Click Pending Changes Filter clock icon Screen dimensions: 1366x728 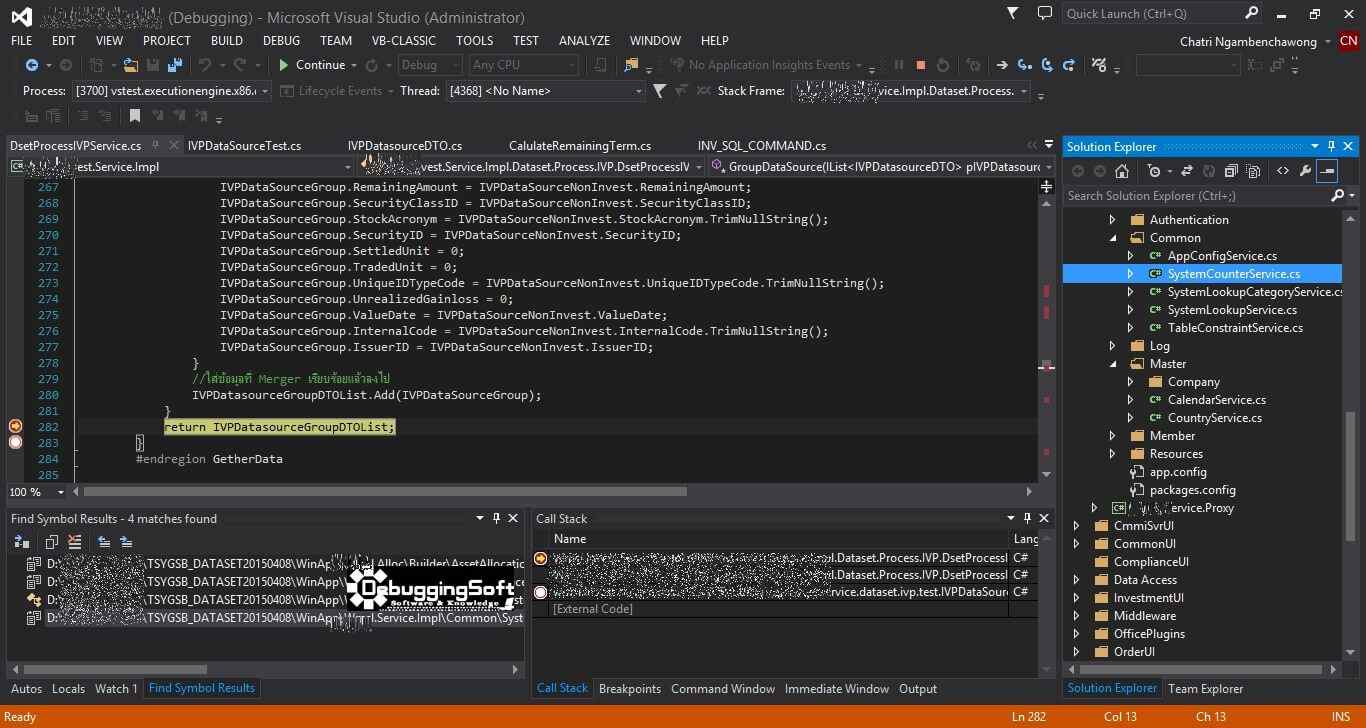(x=1154, y=171)
